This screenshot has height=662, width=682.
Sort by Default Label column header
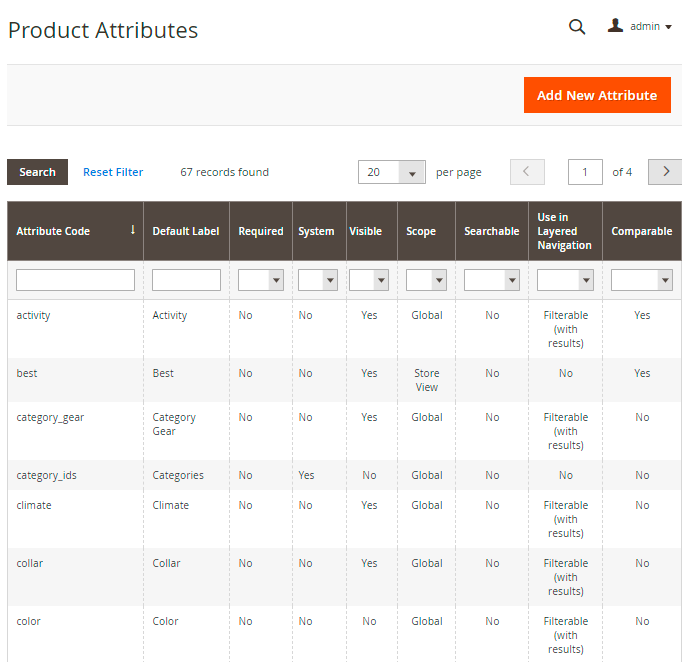(186, 231)
